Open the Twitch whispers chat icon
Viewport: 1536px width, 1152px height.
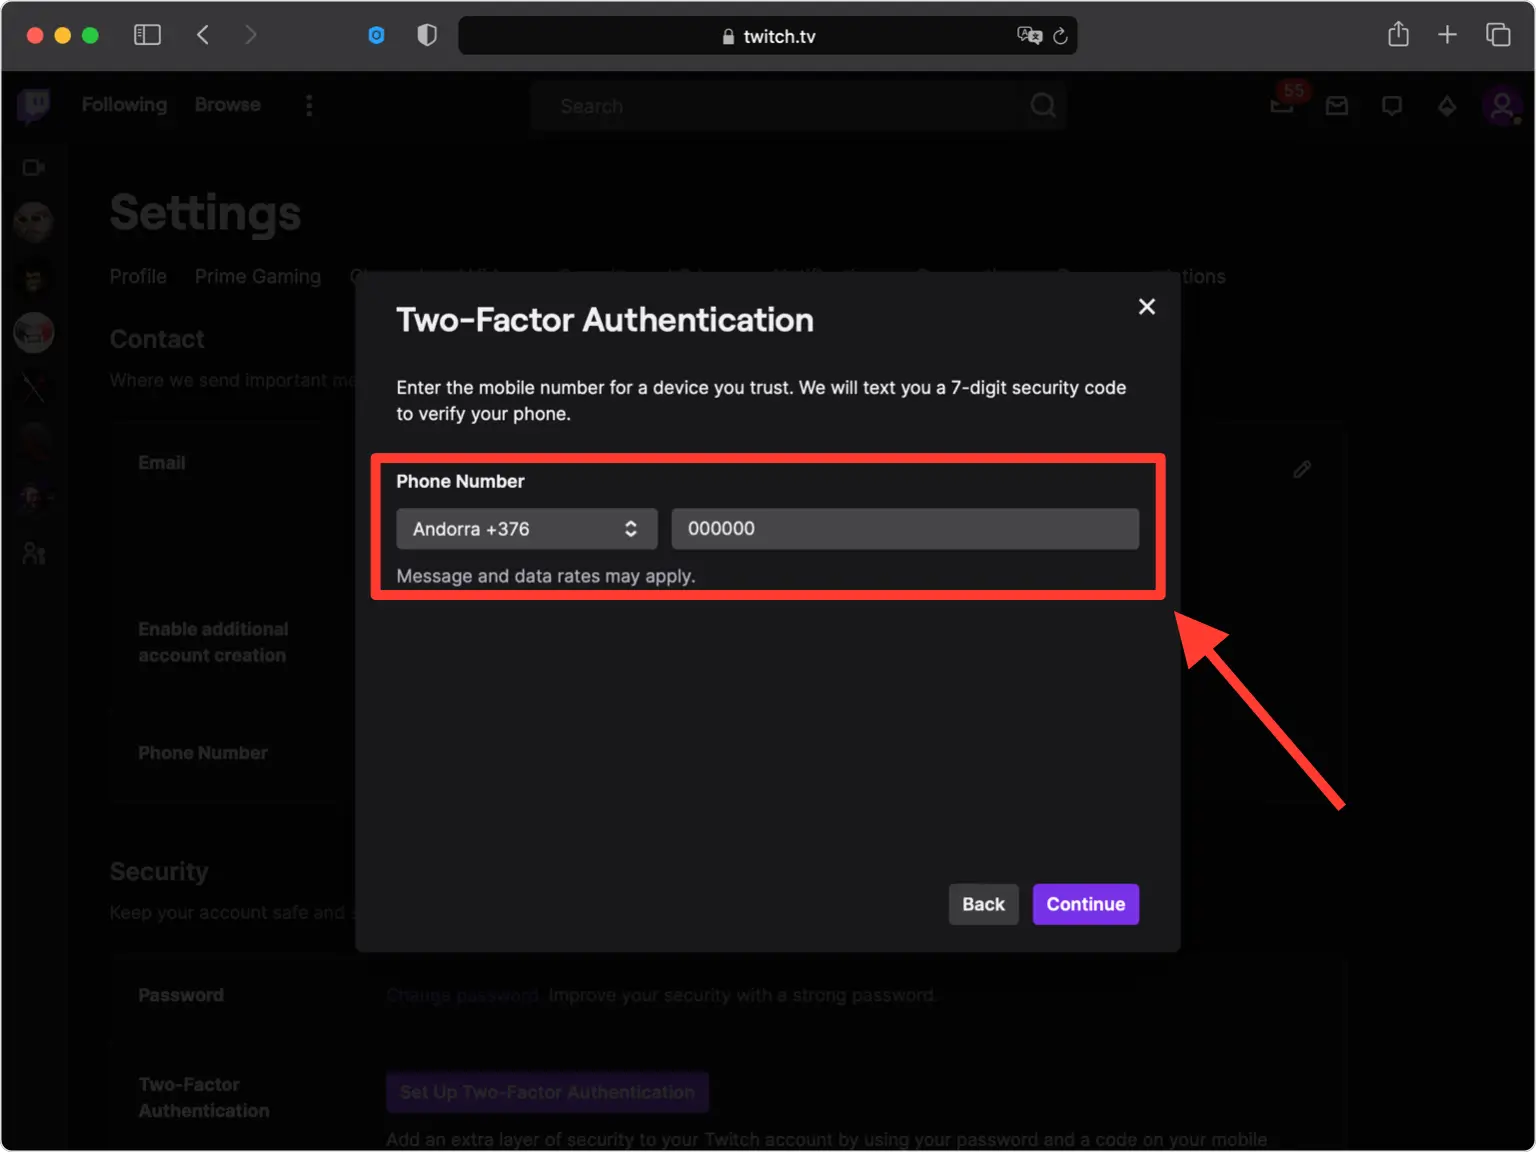pos(1391,106)
